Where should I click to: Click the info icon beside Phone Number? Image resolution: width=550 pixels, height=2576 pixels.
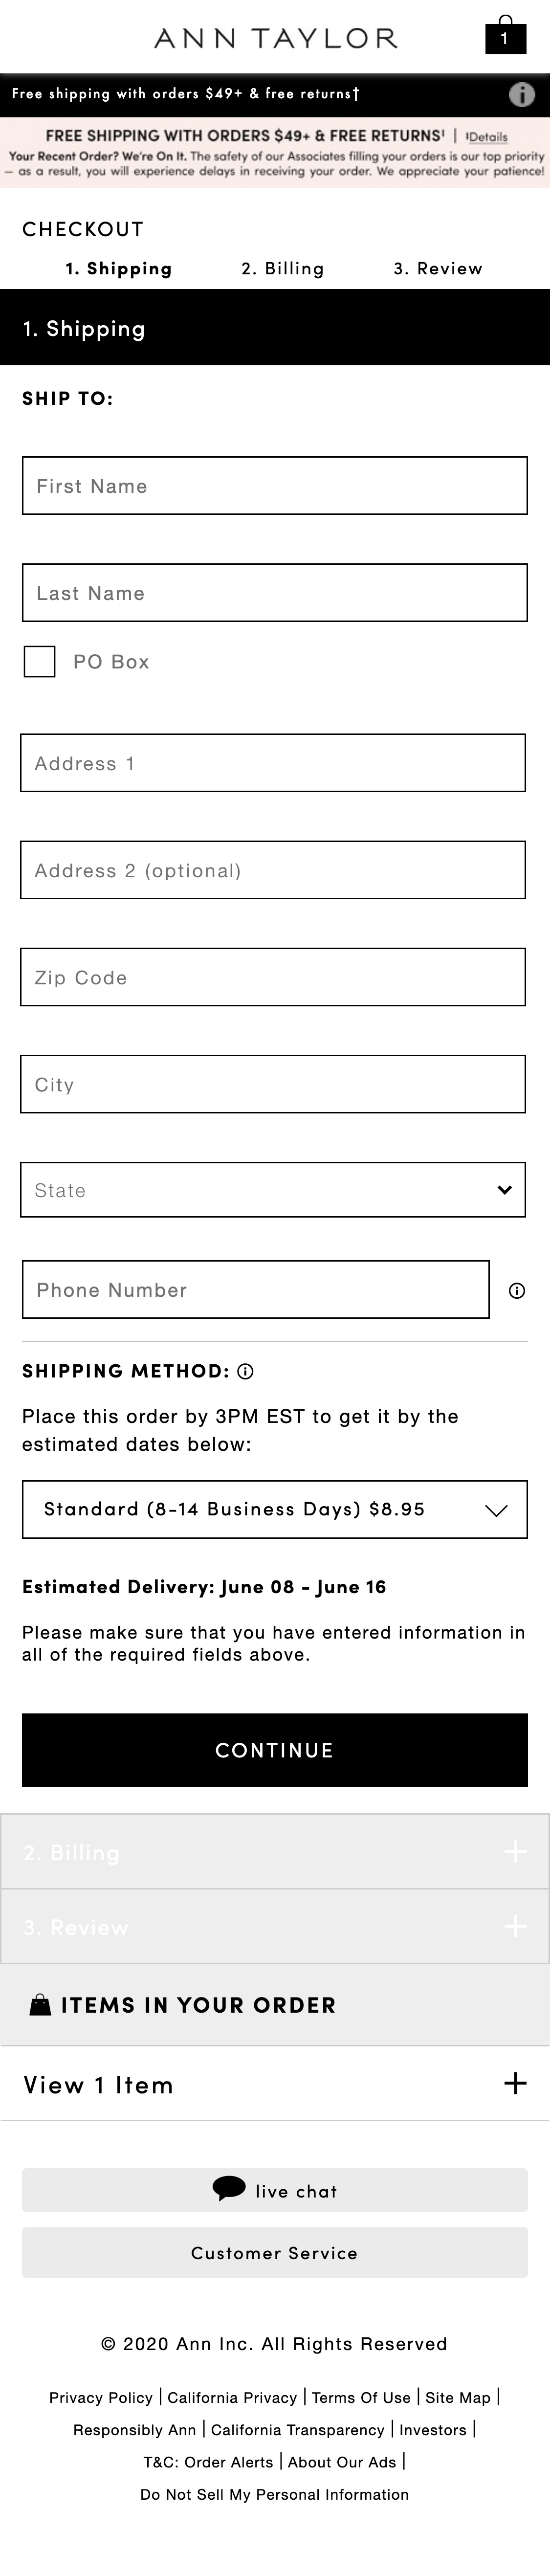[x=518, y=1291]
